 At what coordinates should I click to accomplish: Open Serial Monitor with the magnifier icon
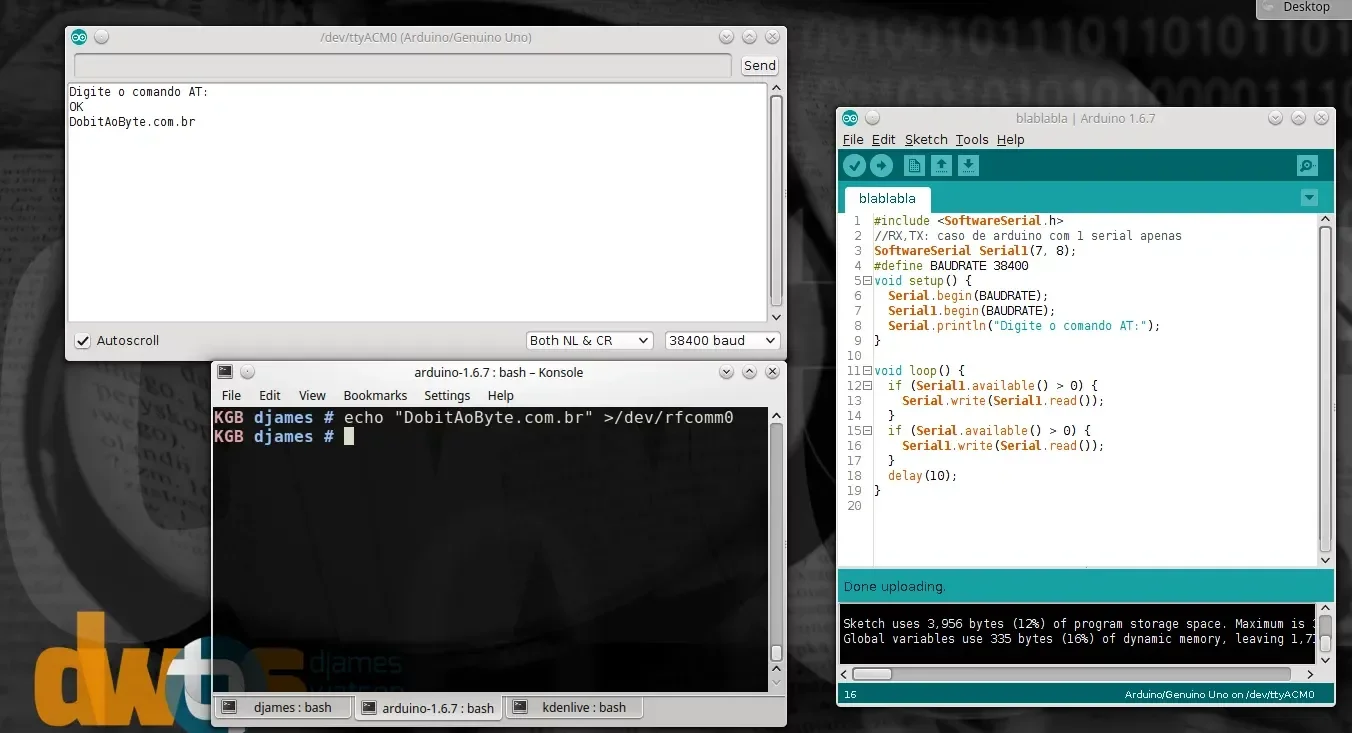[x=1307, y=166]
